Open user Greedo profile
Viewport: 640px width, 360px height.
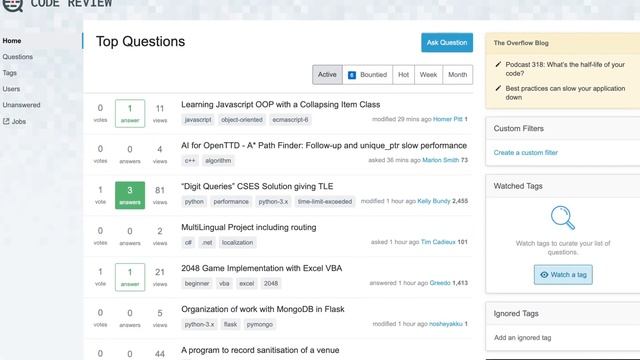440,283
